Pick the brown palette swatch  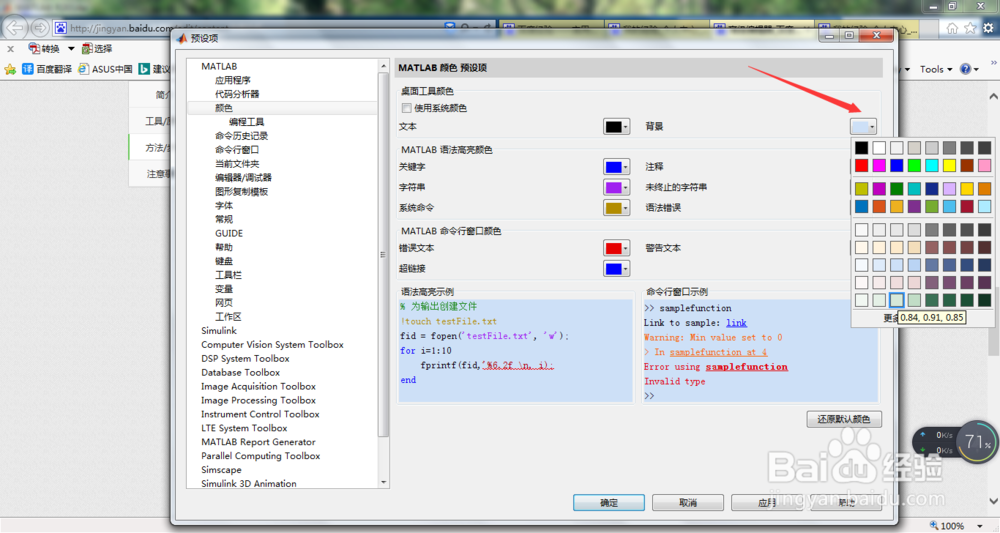967,166
